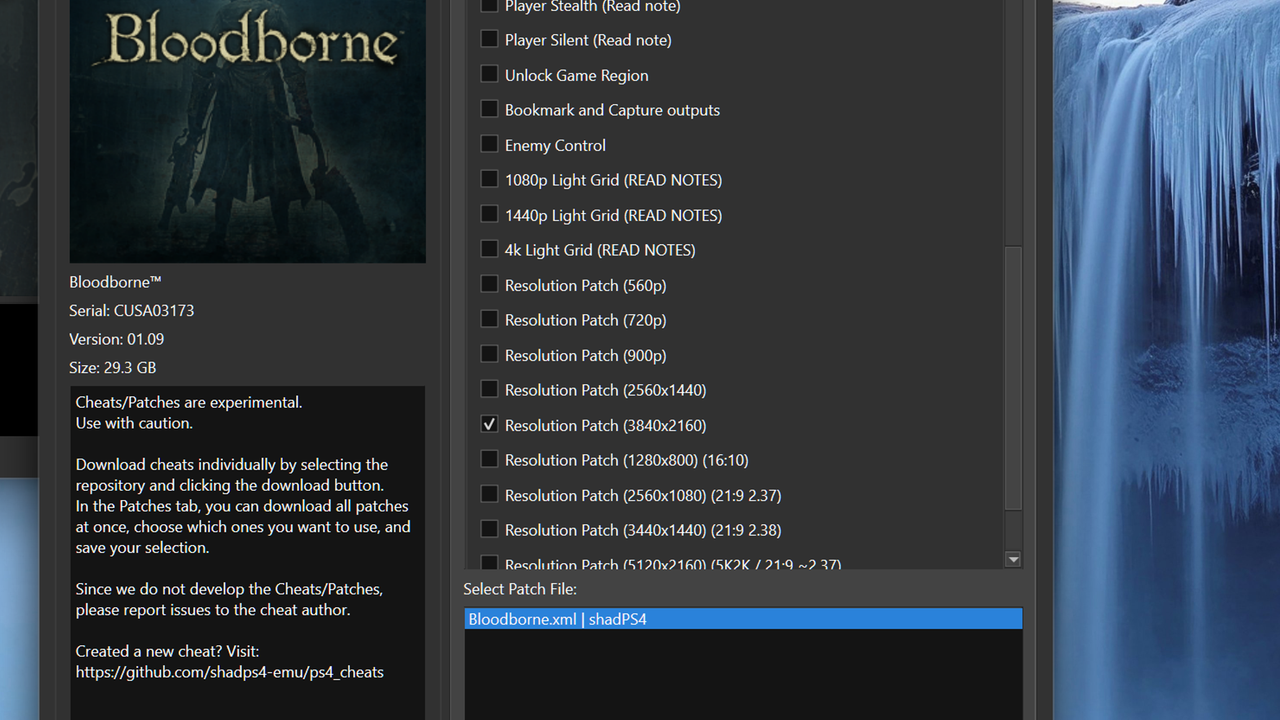Check Resolution Patch (1280x800) (16:10)

tap(489, 459)
